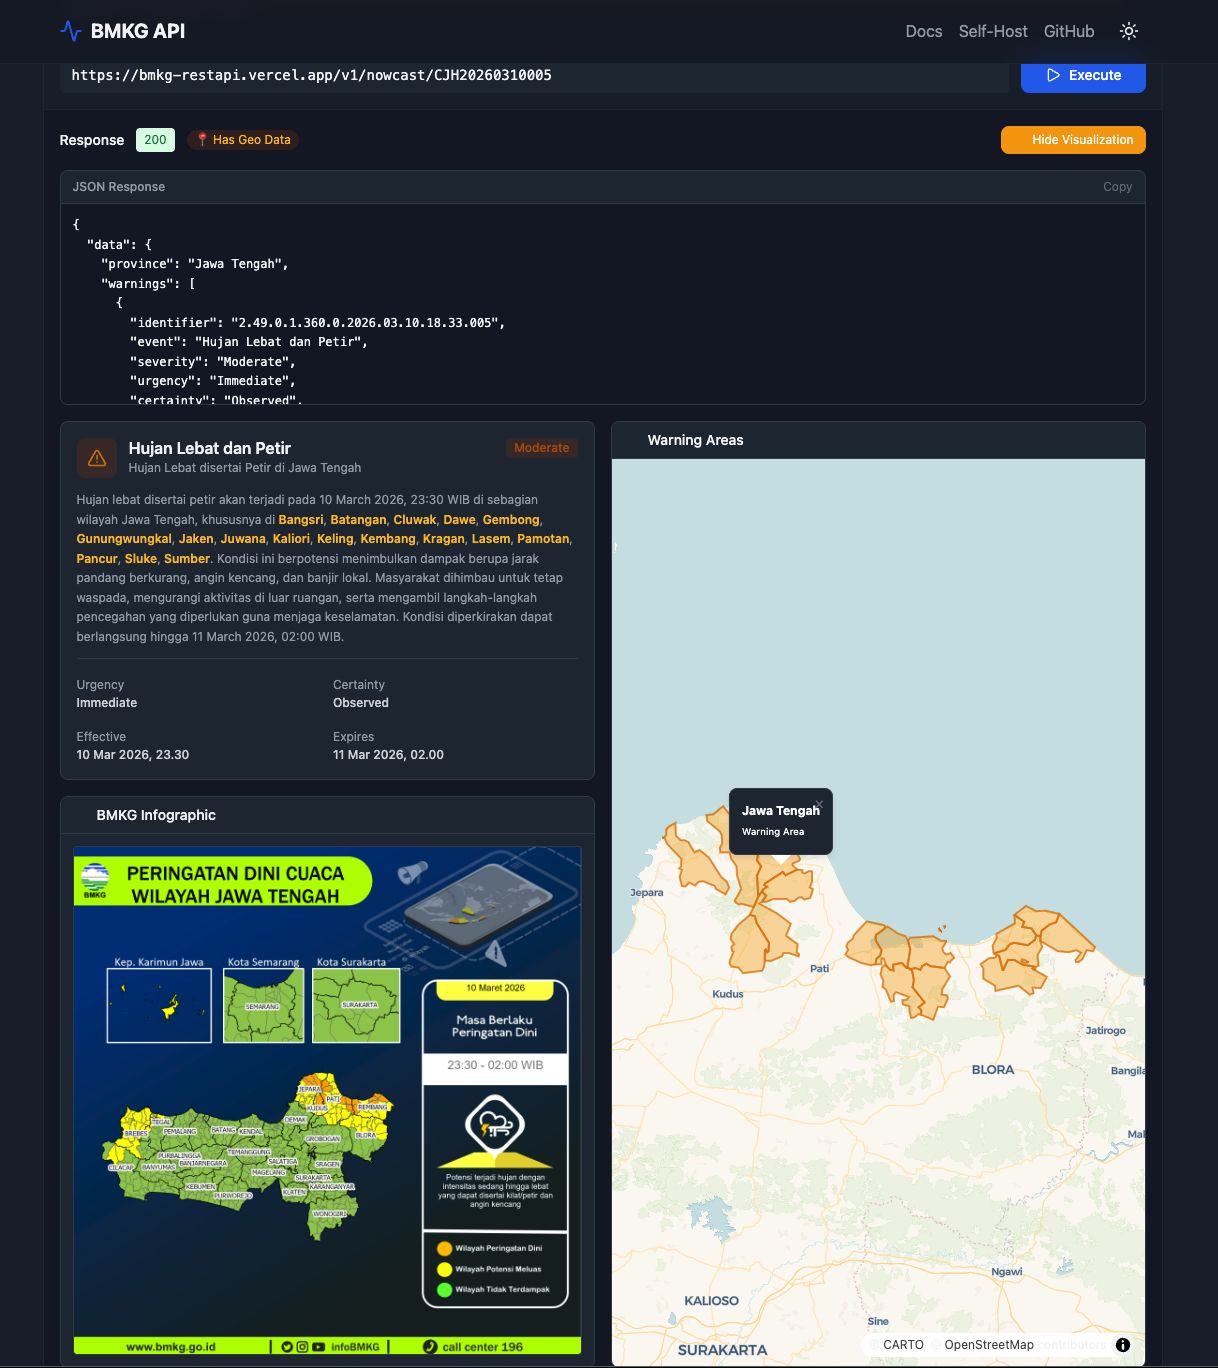Click the 200 status badge

click(155, 140)
